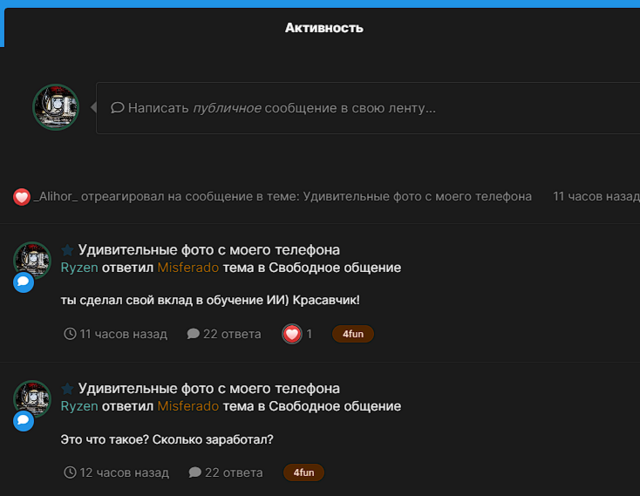Click the heart reaction on the first post
The width and height of the screenshot is (640, 496).
[292, 334]
